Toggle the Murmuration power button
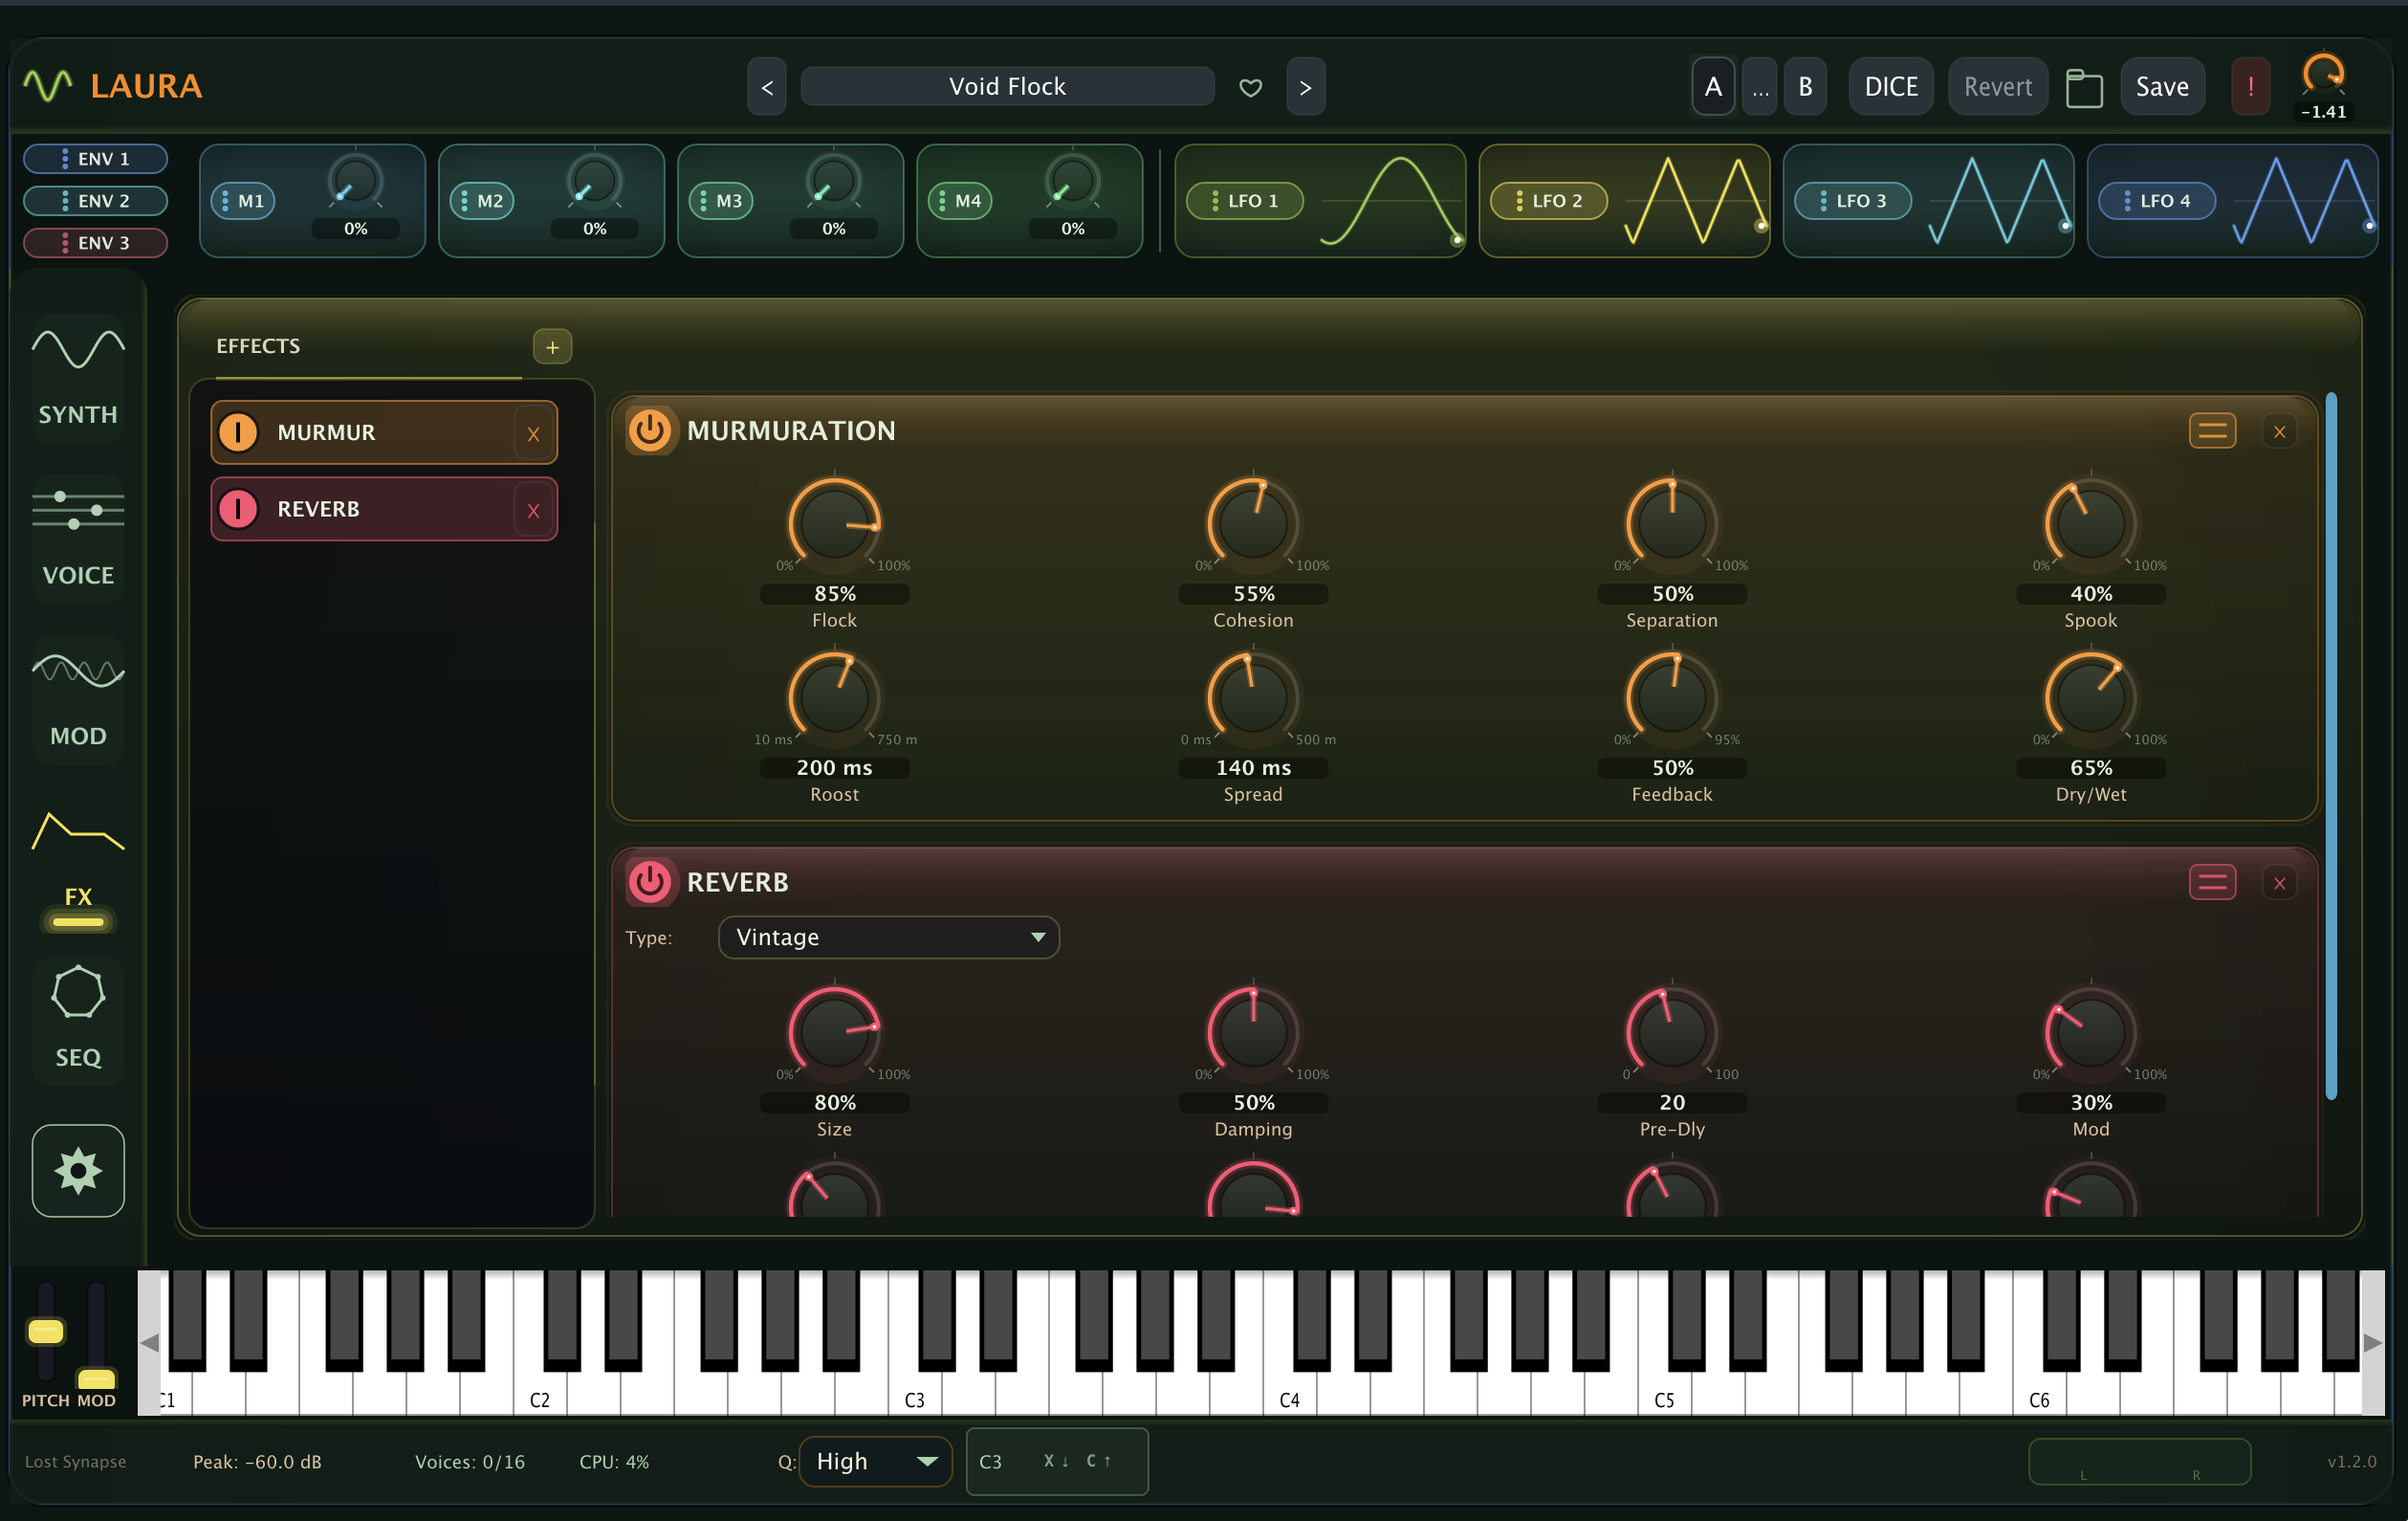The height and width of the screenshot is (1521, 2408). click(650, 431)
